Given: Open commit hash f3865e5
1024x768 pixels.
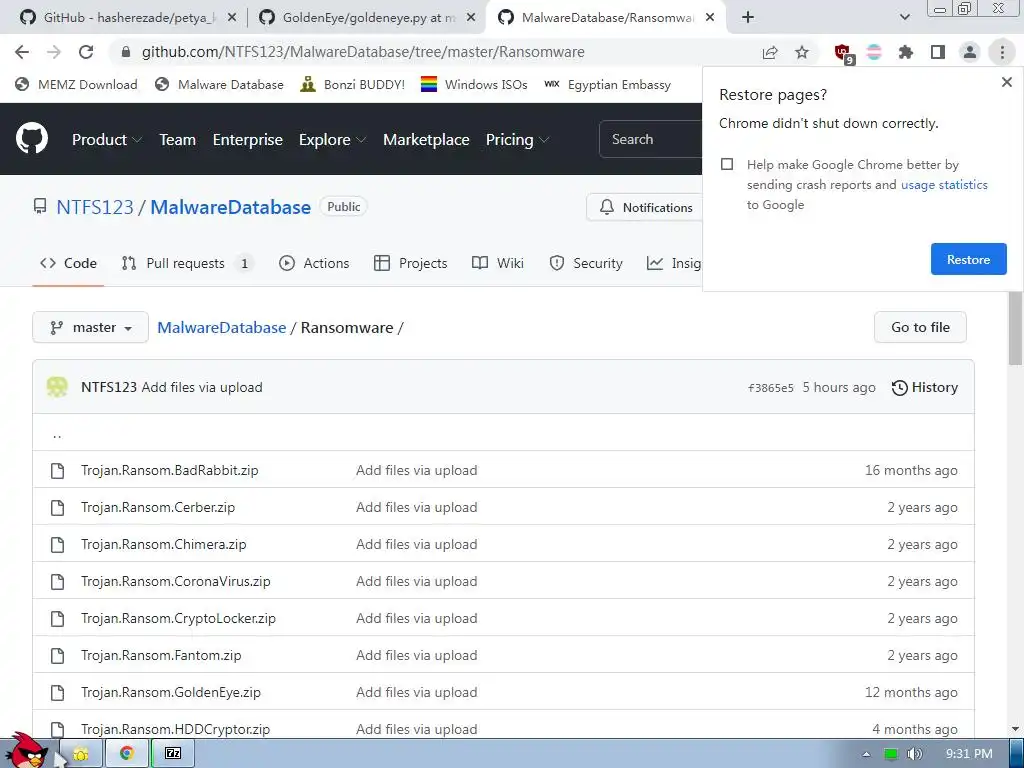Looking at the screenshot, I should point(771,388).
